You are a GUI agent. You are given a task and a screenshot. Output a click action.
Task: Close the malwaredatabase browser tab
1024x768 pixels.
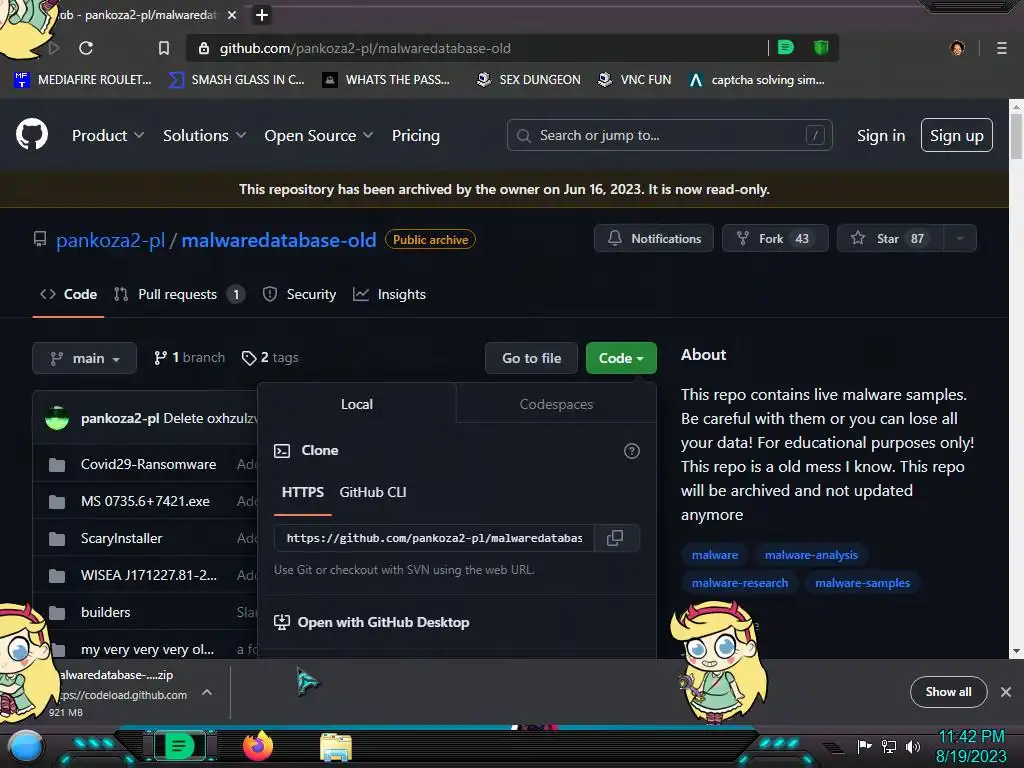pyautogui.click(x=232, y=15)
